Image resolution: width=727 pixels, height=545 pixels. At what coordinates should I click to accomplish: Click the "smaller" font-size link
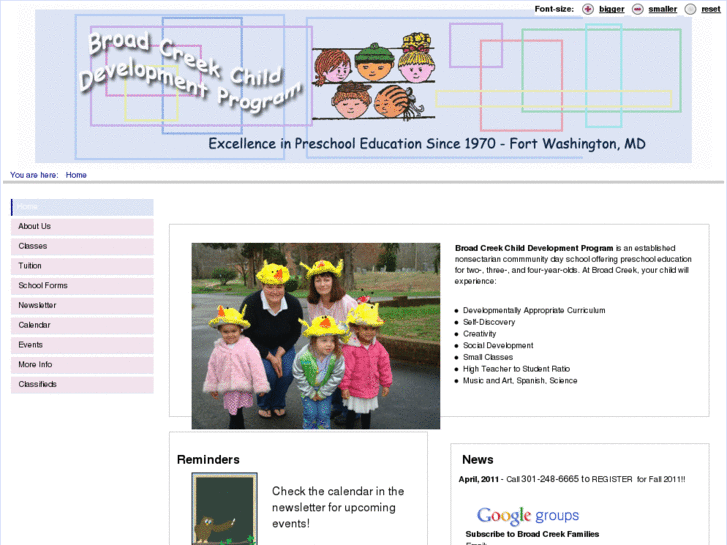coord(663,9)
